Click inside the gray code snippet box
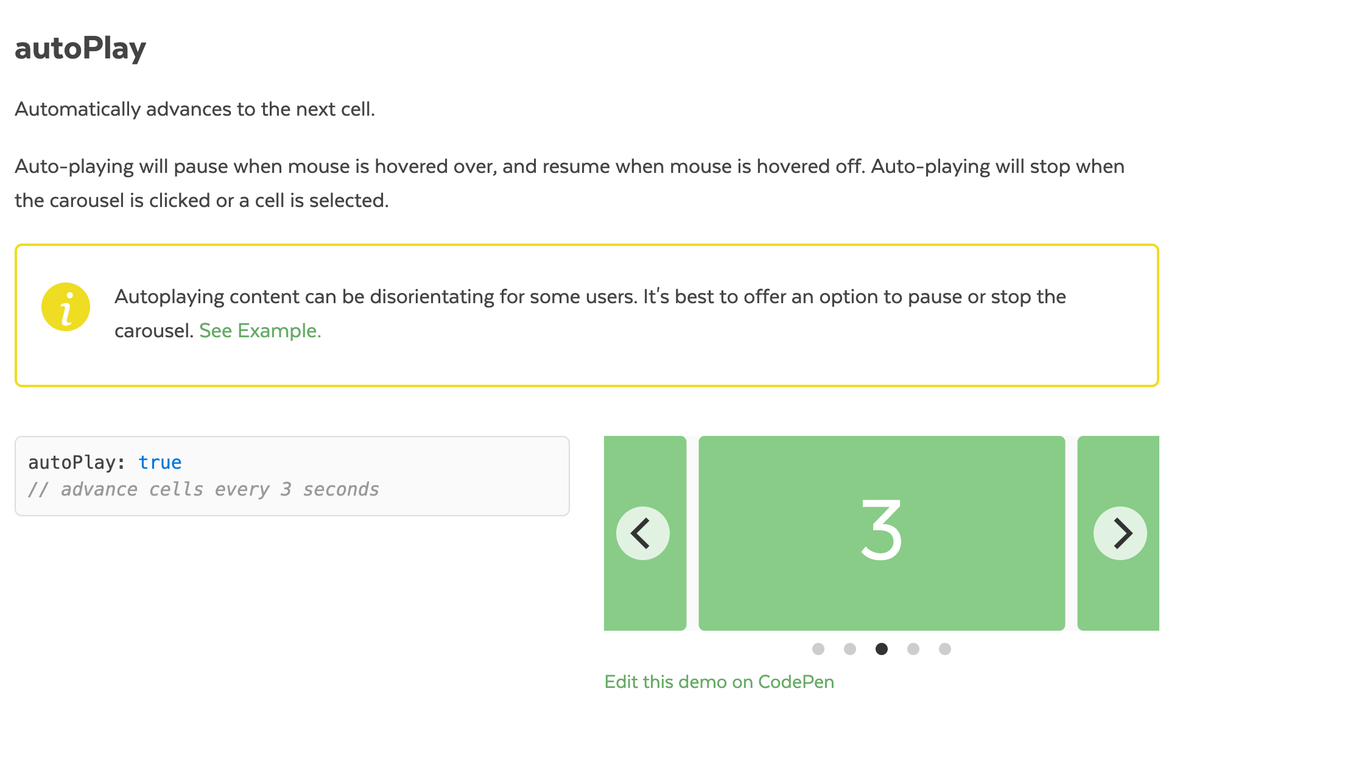The height and width of the screenshot is (761, 1370). [292, 475]
